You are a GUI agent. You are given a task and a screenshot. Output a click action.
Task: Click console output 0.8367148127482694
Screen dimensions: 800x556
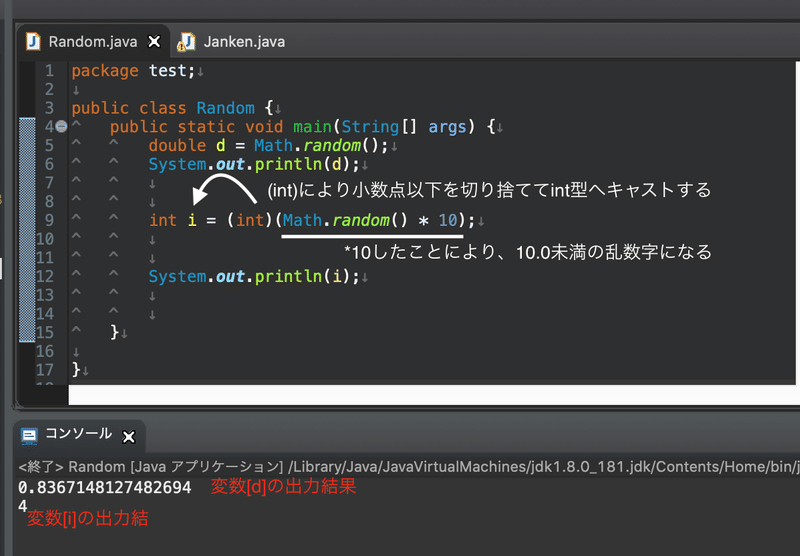[x=105, y=488]
